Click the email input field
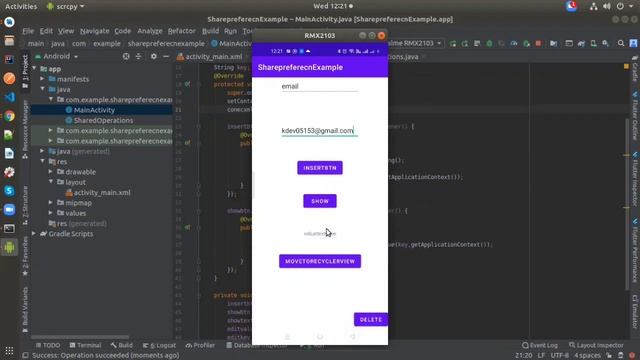Viewport: 640px width, 360px height. [320, 87]
